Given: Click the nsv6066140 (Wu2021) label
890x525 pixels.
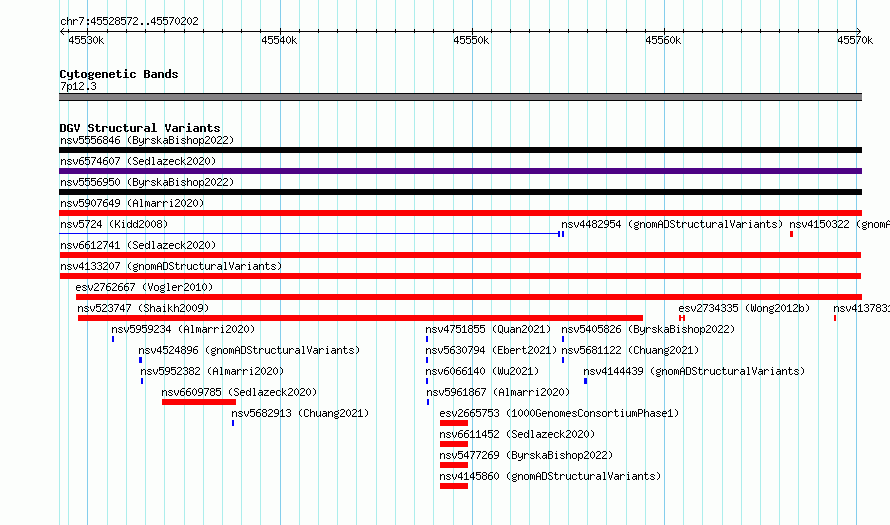Looking at the screenshot, I should tap(482, 371).
